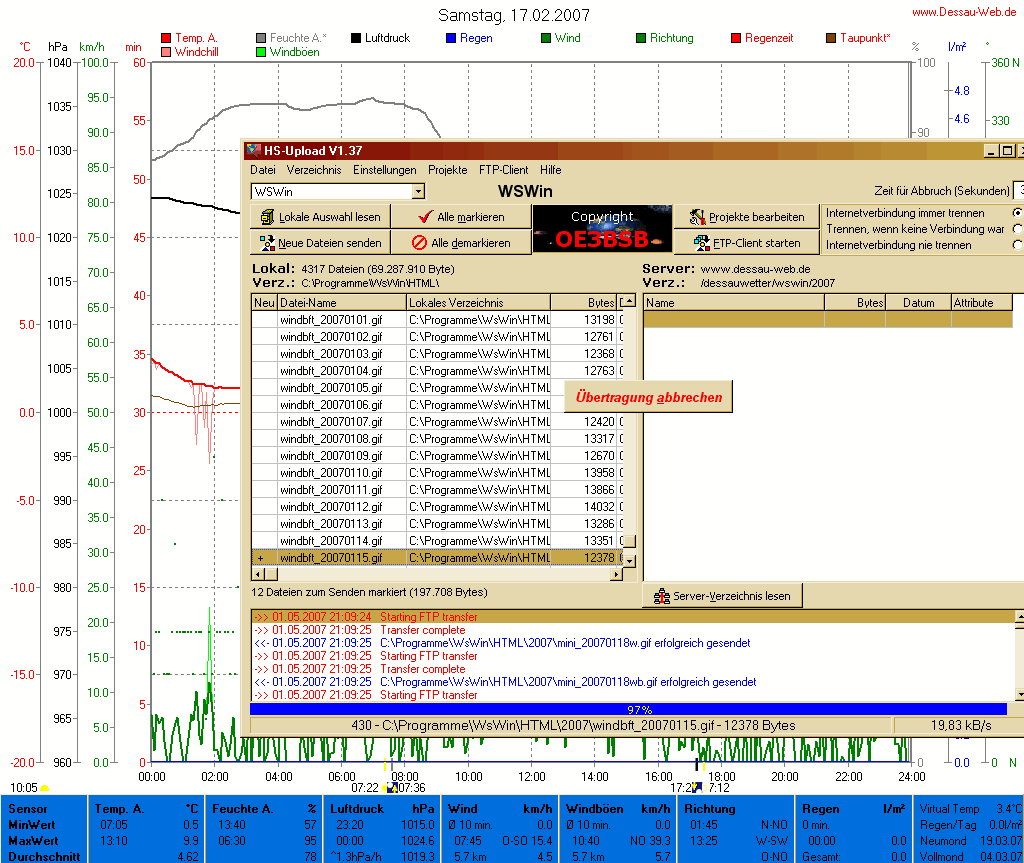
Task: Click the 'Projekte bearbeiten' tools icon
Action: [697, 217]
